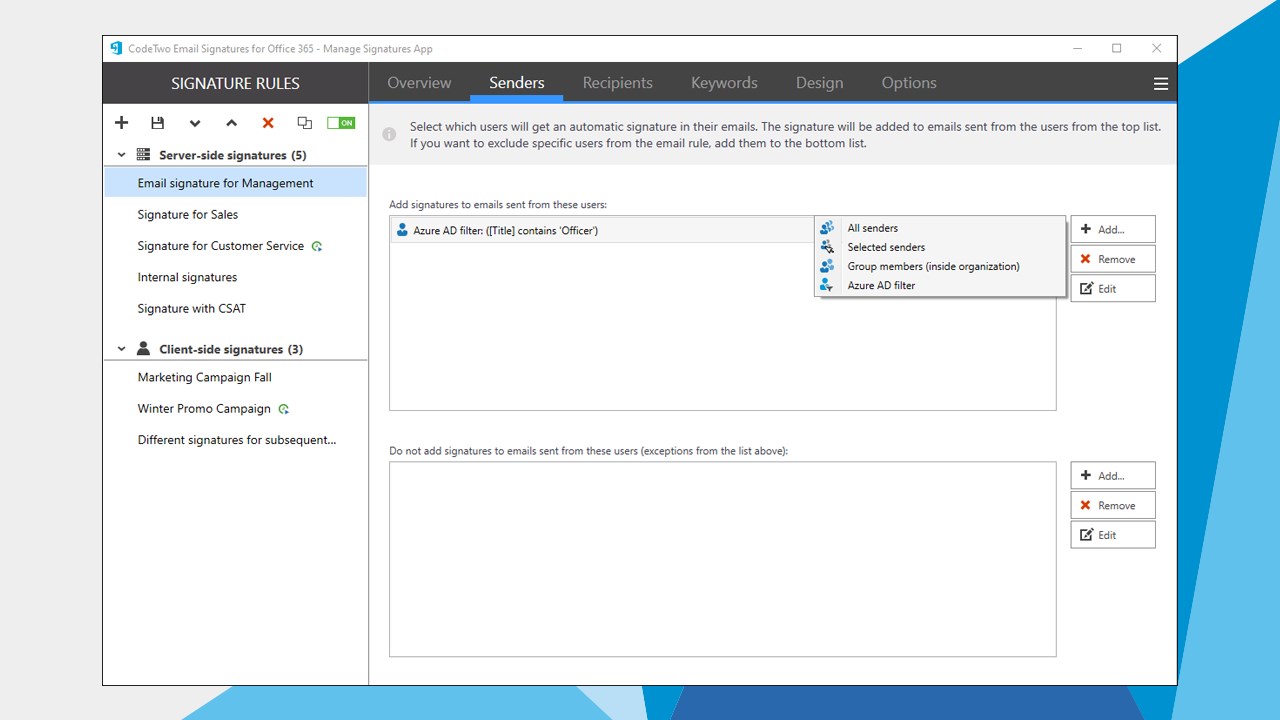Click Add... button for the exceptions list
This screenshot has height=720, width=1280.
[x=1113, y=476]
